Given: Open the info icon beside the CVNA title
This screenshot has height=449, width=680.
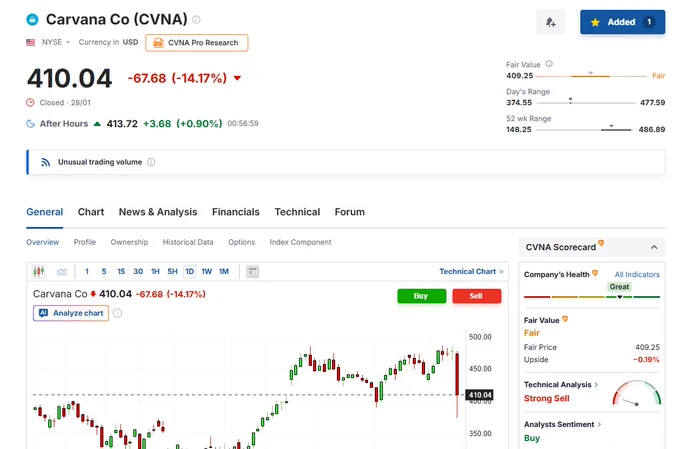Looking at the screenshot, I should click(196, 20).
